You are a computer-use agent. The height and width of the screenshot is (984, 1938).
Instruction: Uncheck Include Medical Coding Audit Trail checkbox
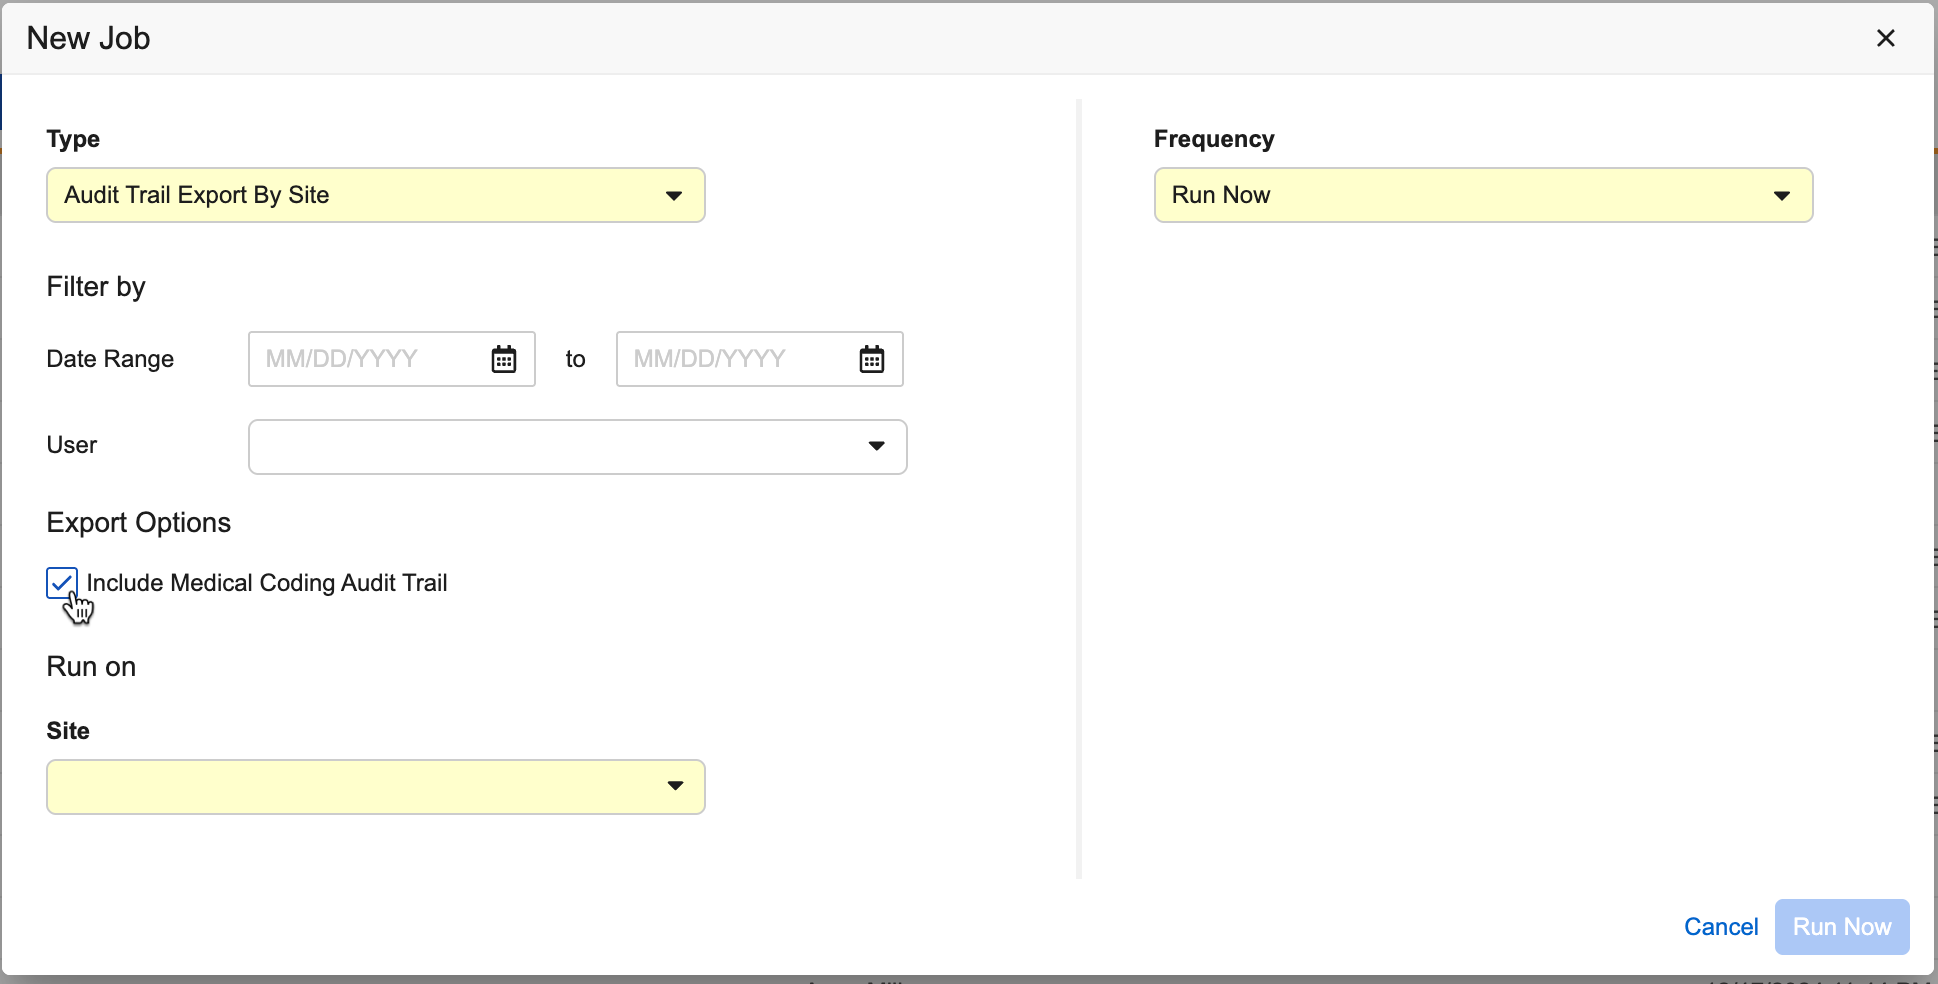coord(62,583)
